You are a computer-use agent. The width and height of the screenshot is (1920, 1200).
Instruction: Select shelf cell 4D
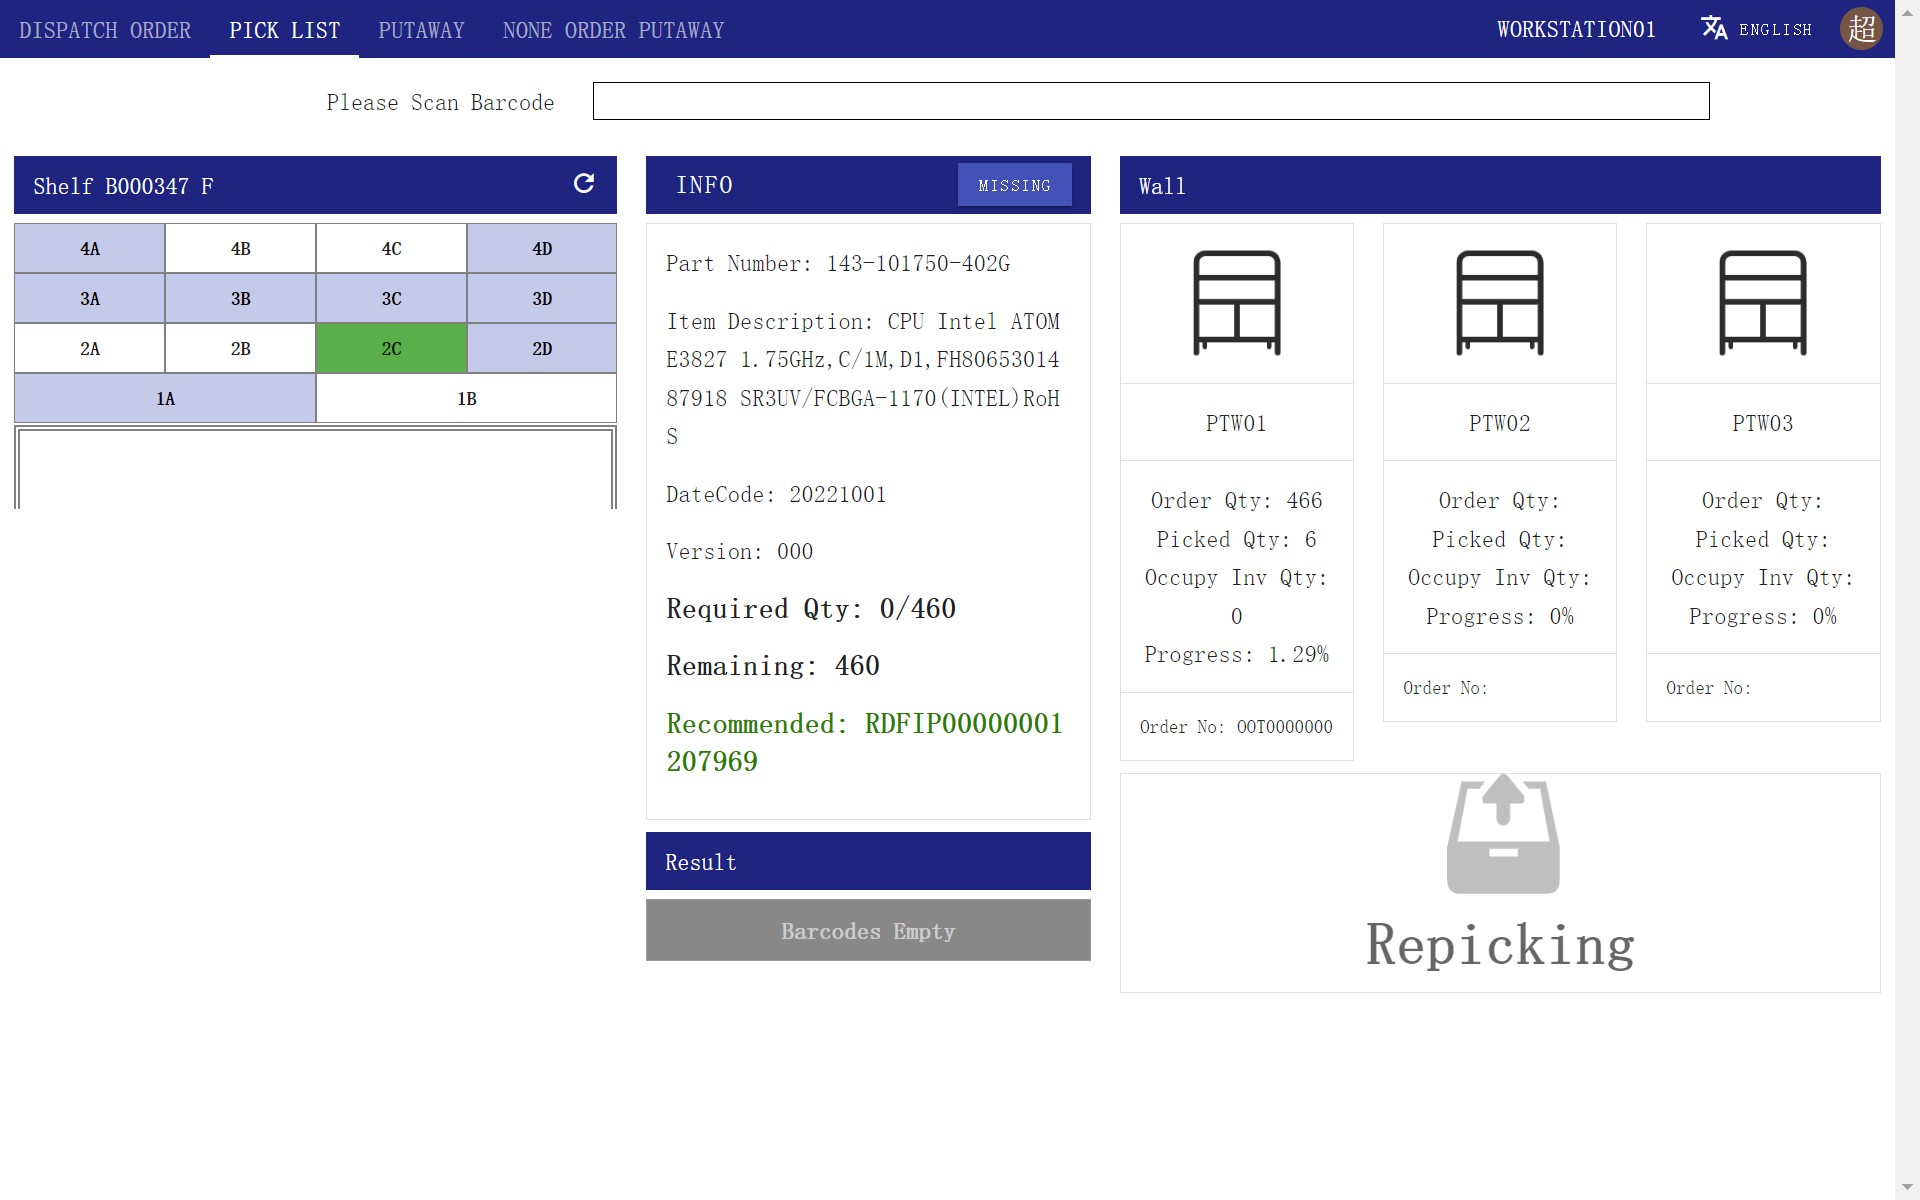(x=542, y=248)
